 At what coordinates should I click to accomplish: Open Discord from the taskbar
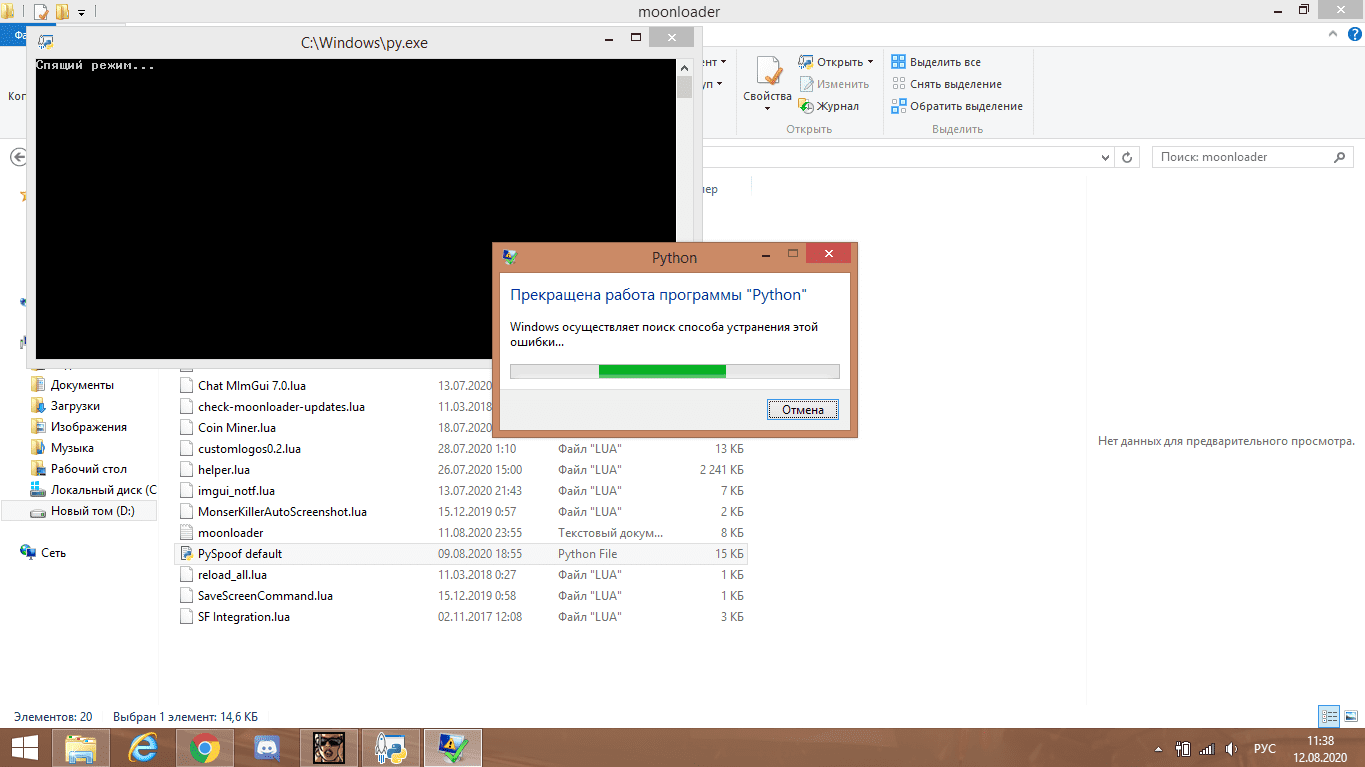coord(267,747)
